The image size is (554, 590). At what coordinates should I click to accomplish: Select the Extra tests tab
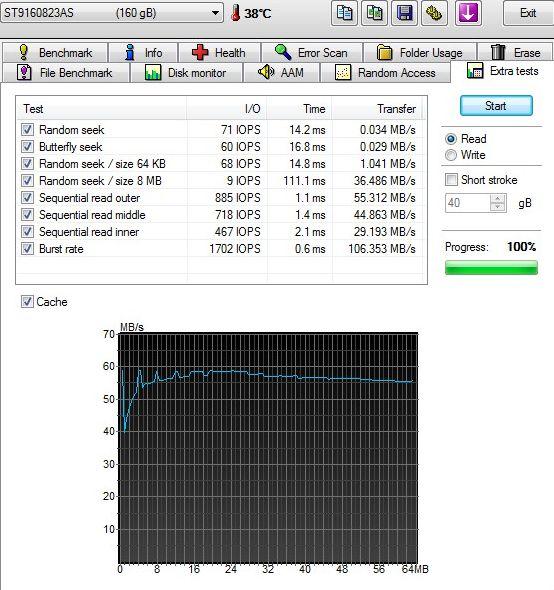click(x=503, y=71)
